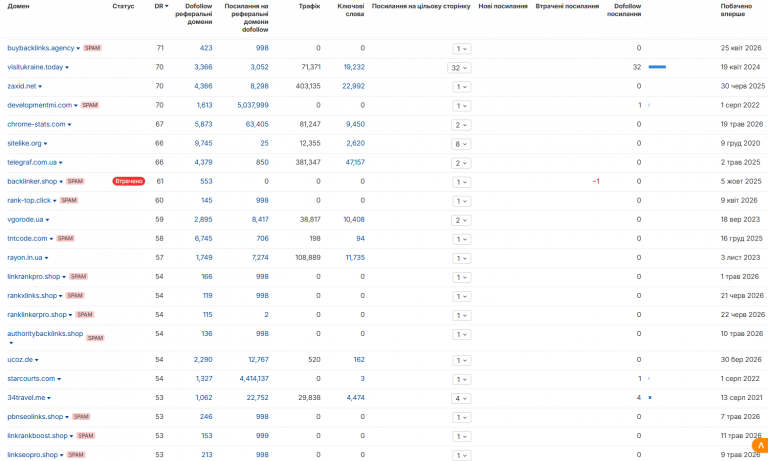Click the Нові посилання column header
Screen dimensions: 768x461
pyautogui.click(x=503, y=6)
